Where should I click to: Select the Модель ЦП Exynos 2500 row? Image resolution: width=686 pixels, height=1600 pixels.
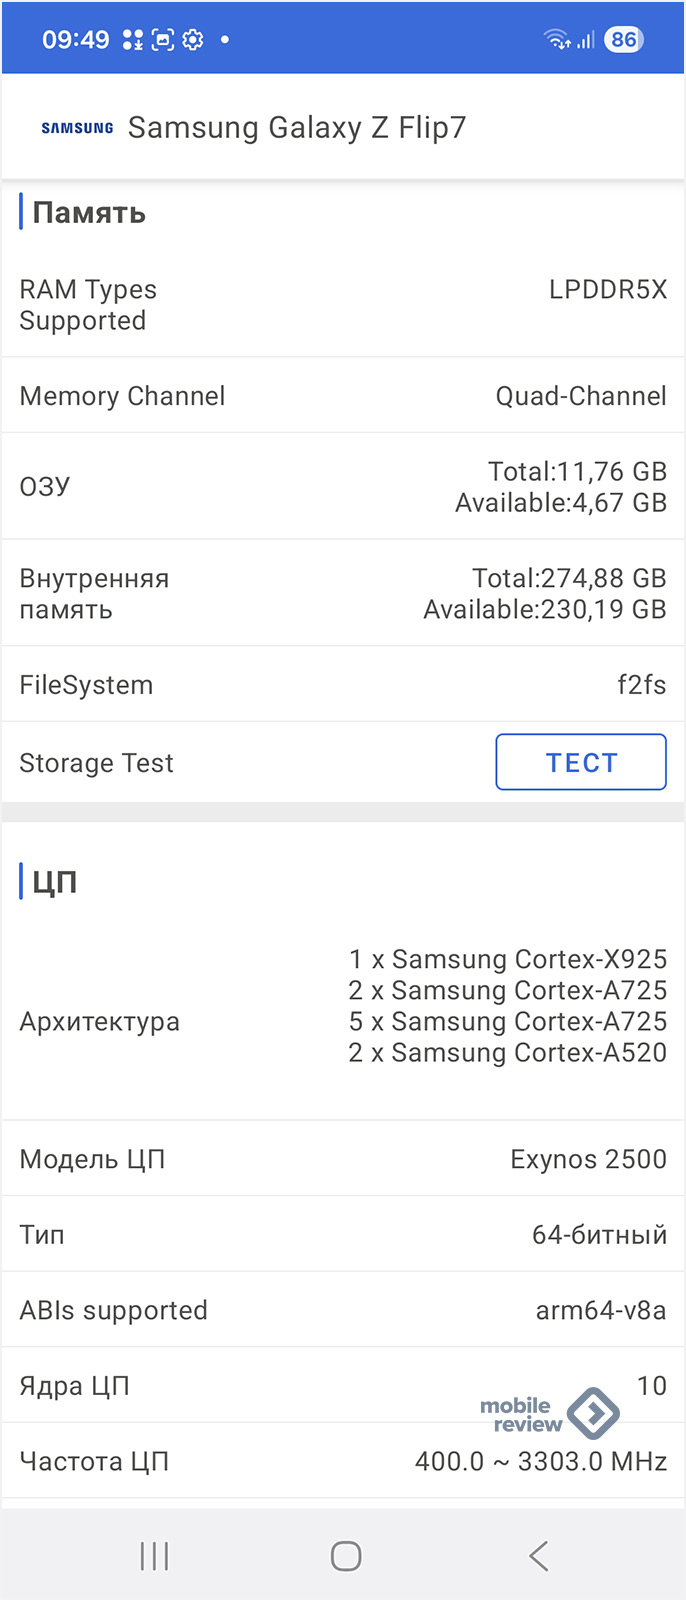(343, 1159)
